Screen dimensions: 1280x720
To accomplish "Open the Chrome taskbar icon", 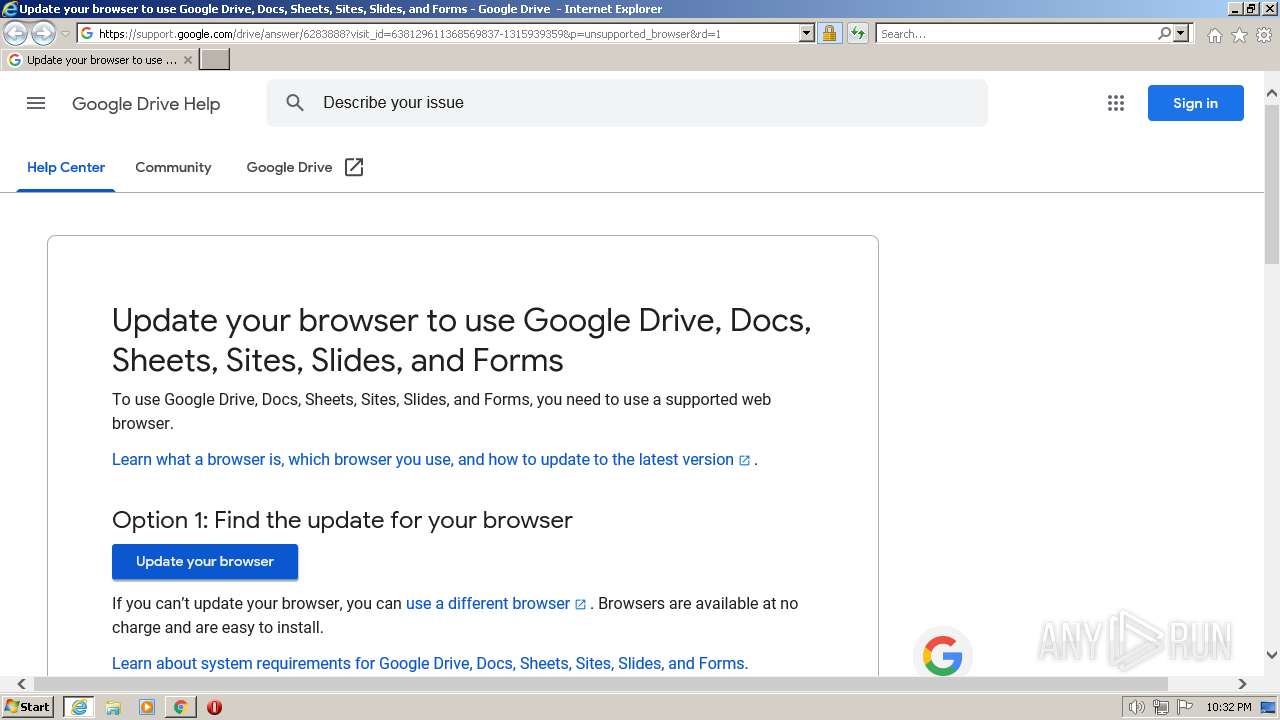I will (180, 707).
